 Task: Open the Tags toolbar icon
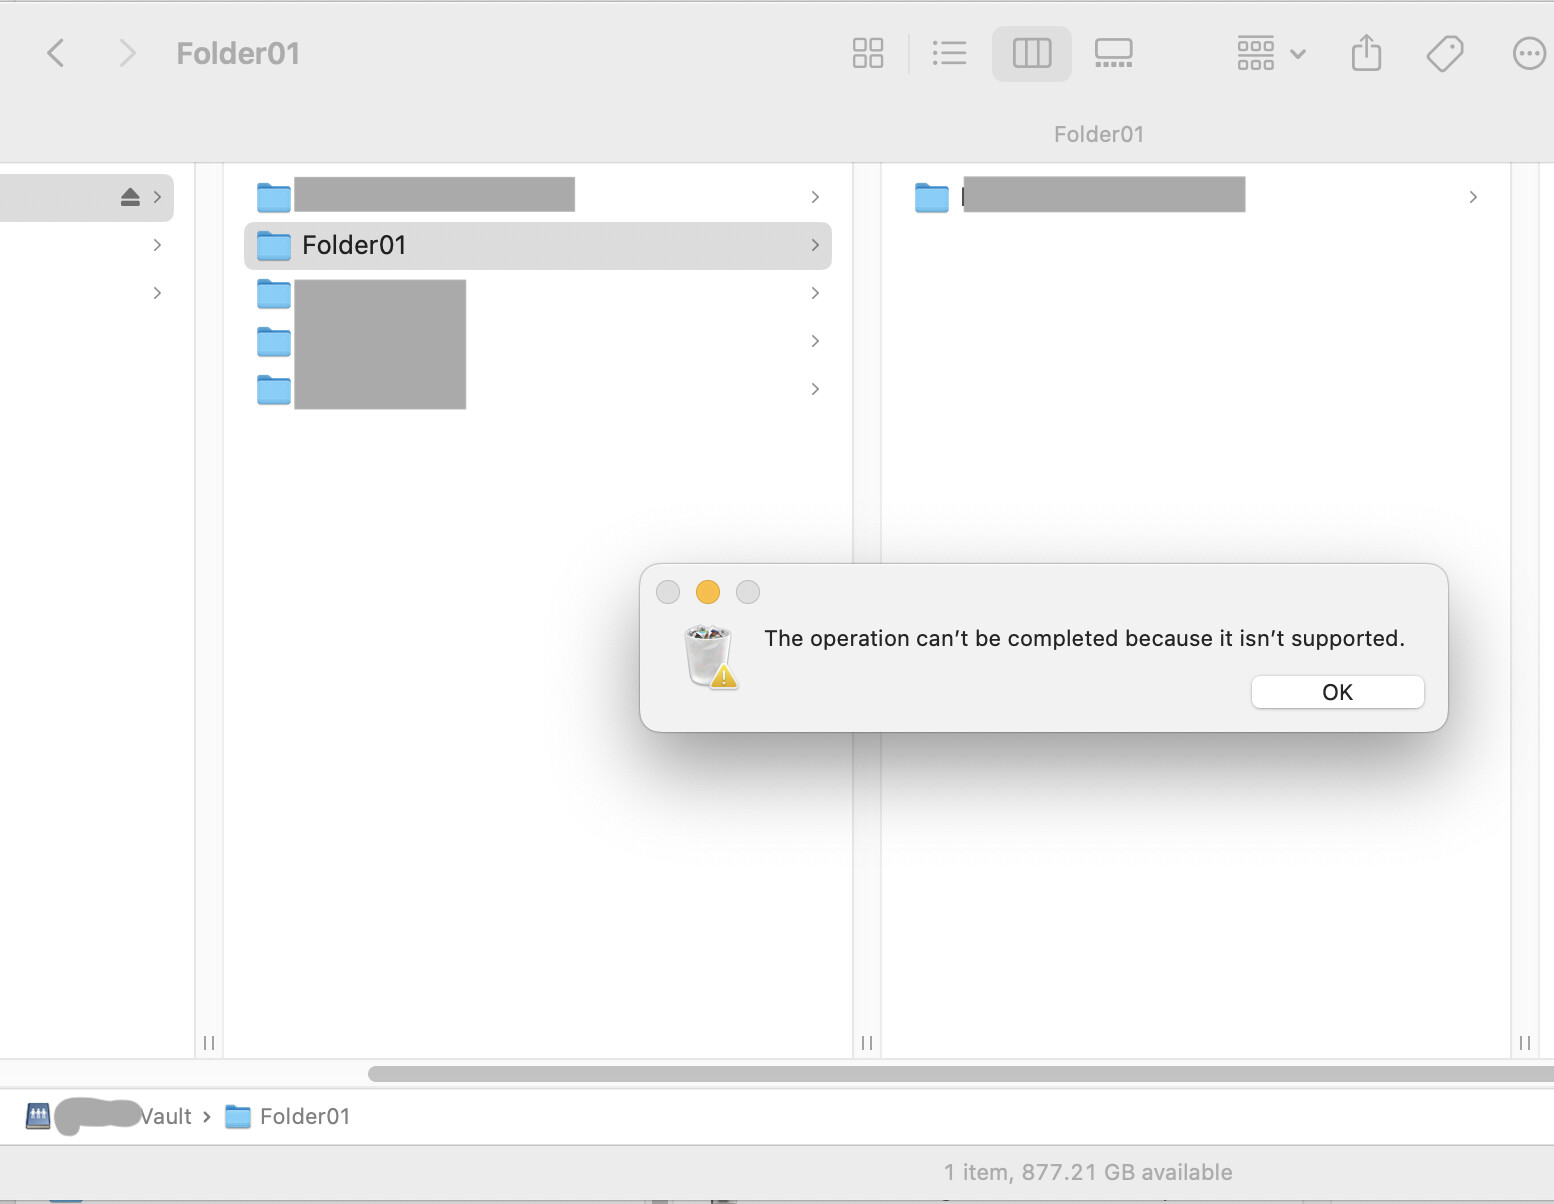pyautogui.click(x=1445, y=53)
